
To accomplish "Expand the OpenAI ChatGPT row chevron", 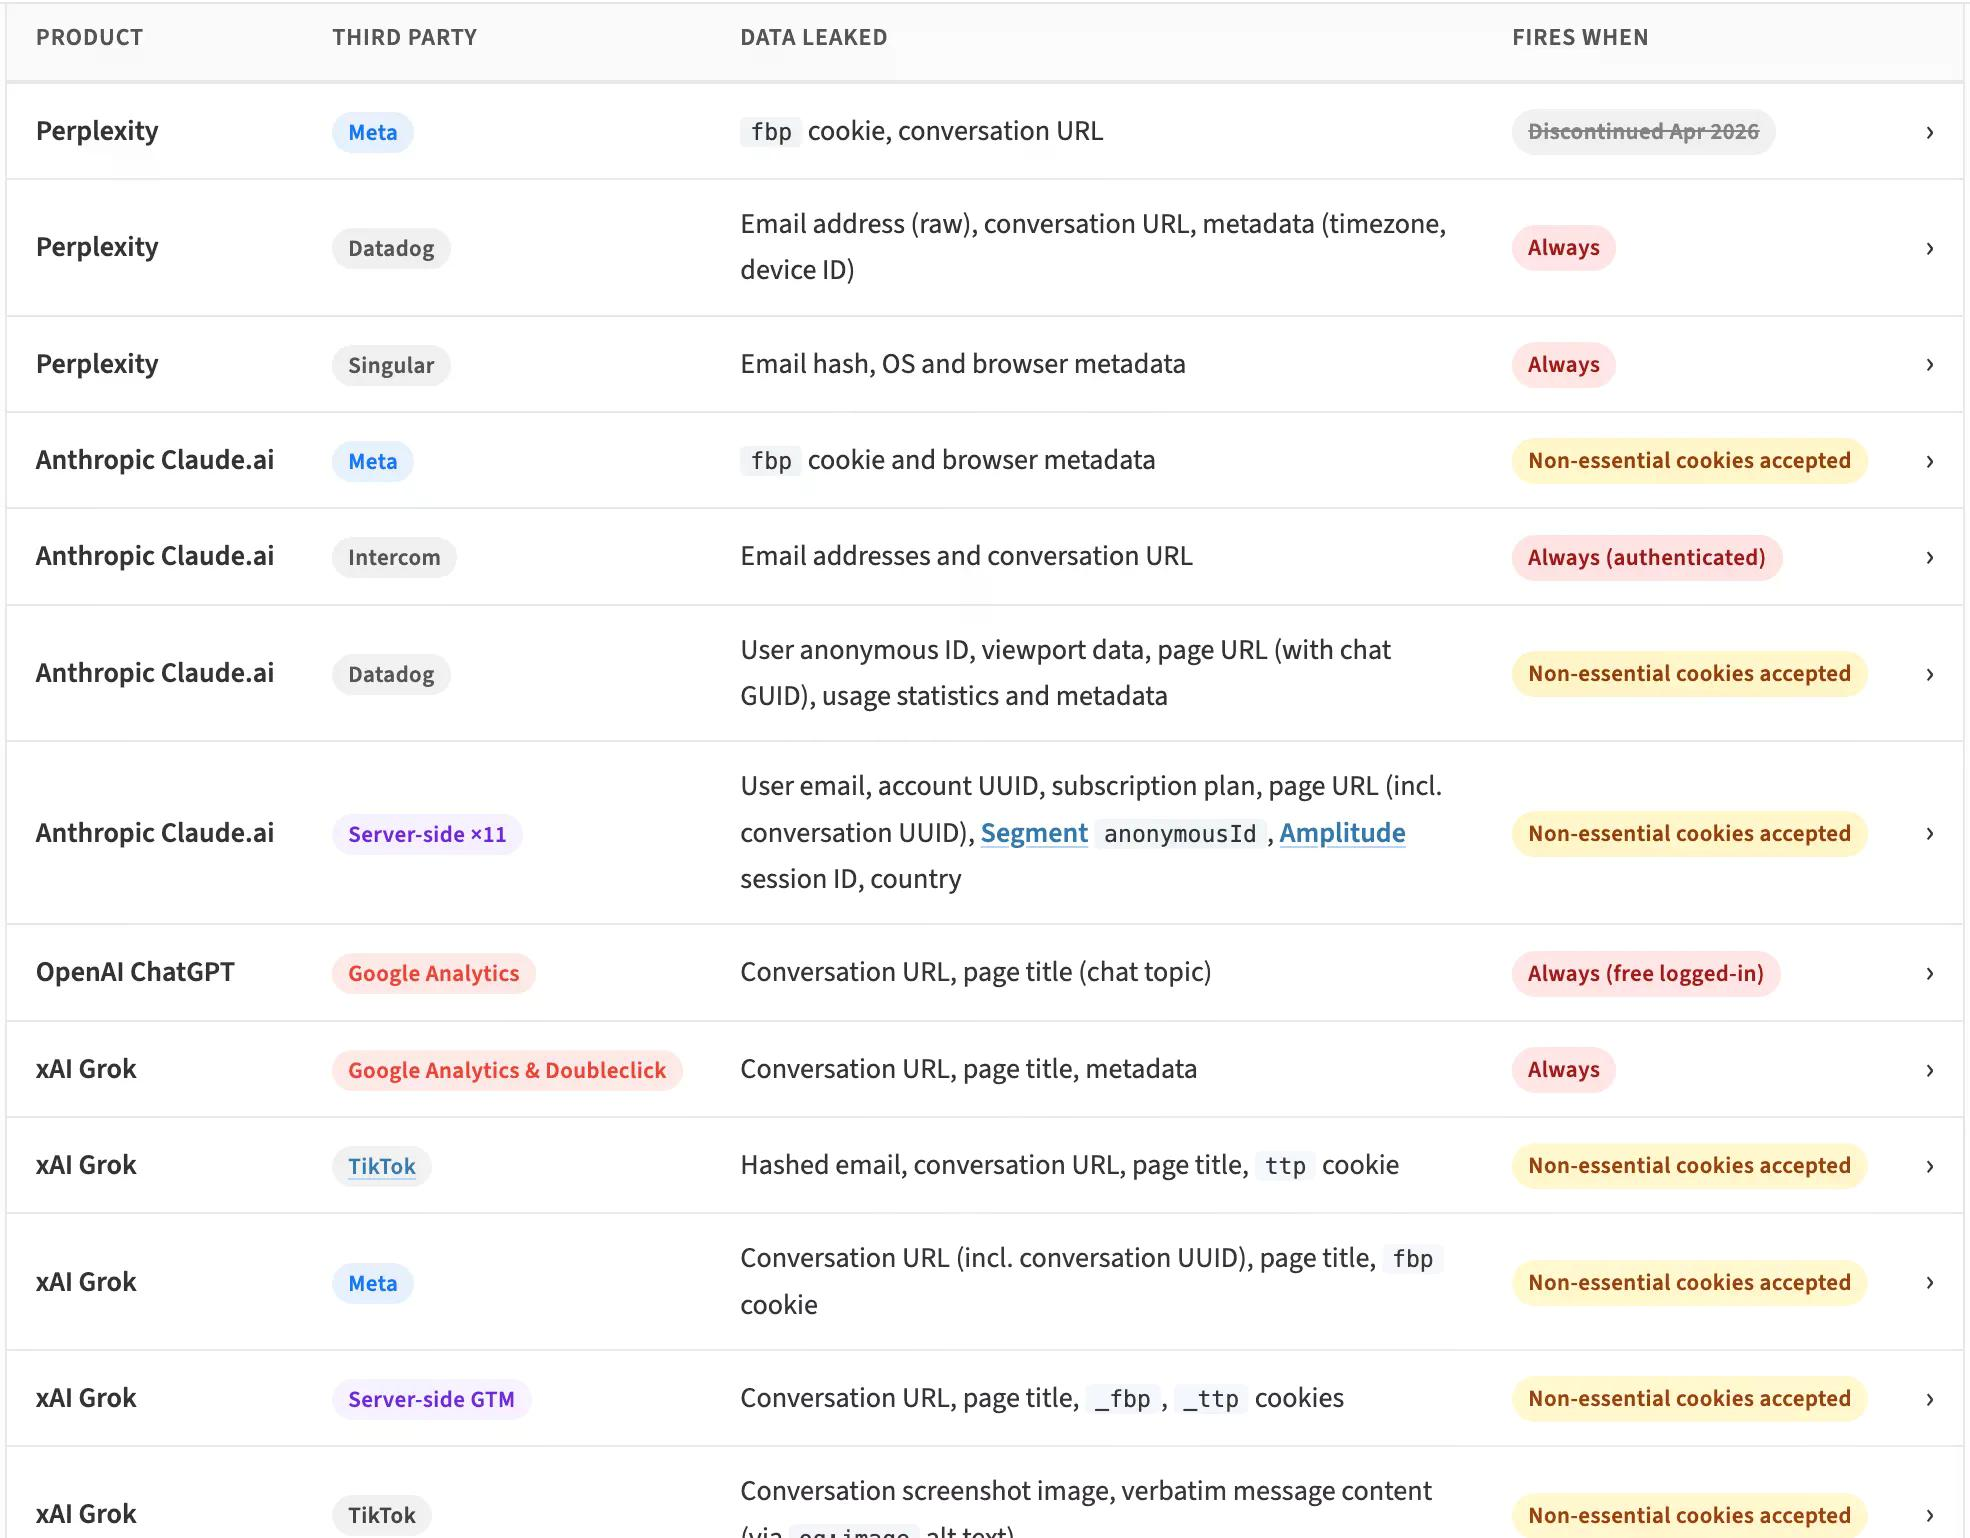I will pos(1929,973).
